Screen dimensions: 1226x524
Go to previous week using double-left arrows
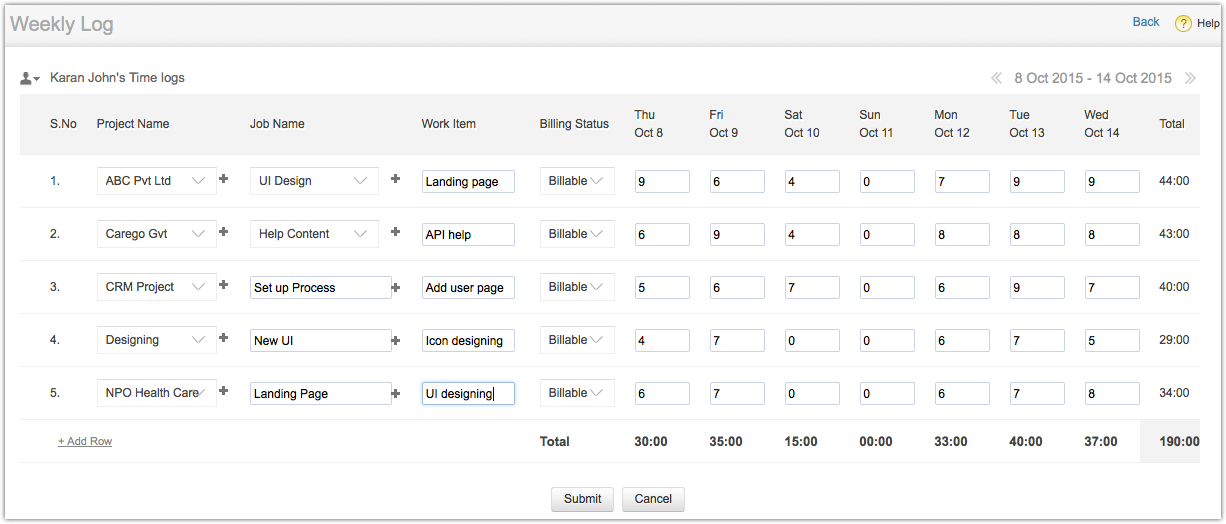996,78
